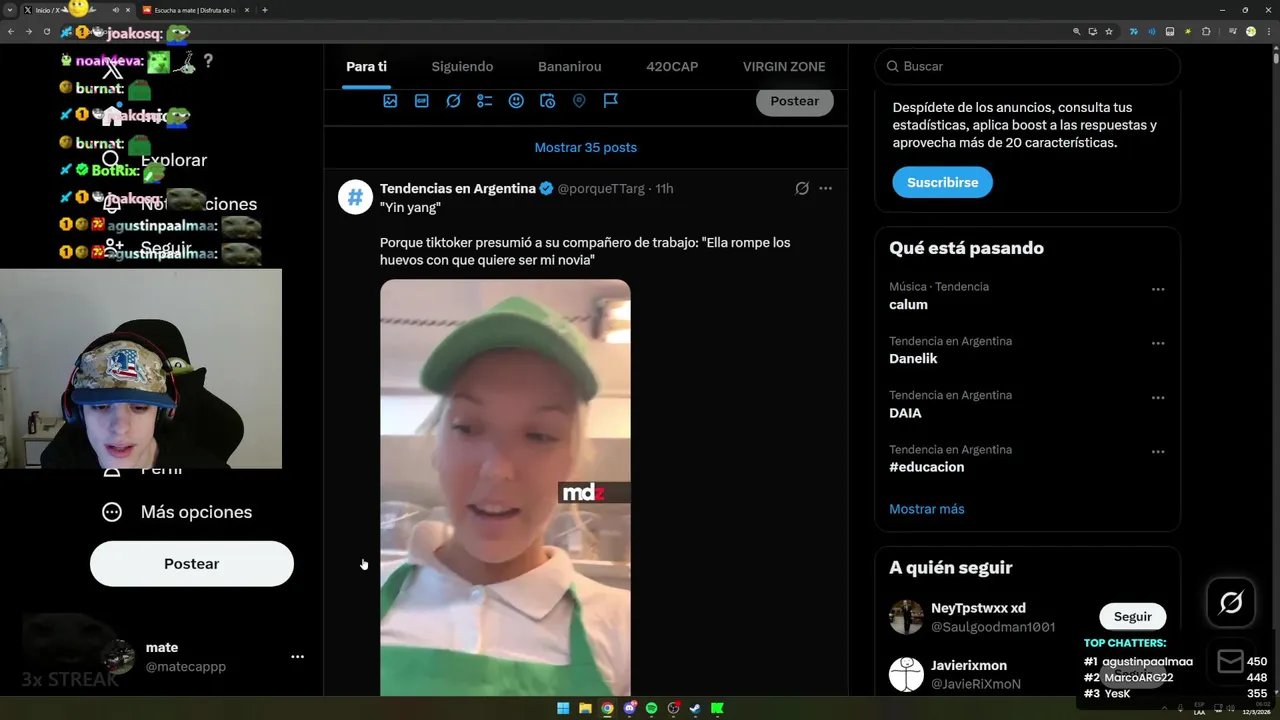Open Spotify from taskbar

click(651, 709)
